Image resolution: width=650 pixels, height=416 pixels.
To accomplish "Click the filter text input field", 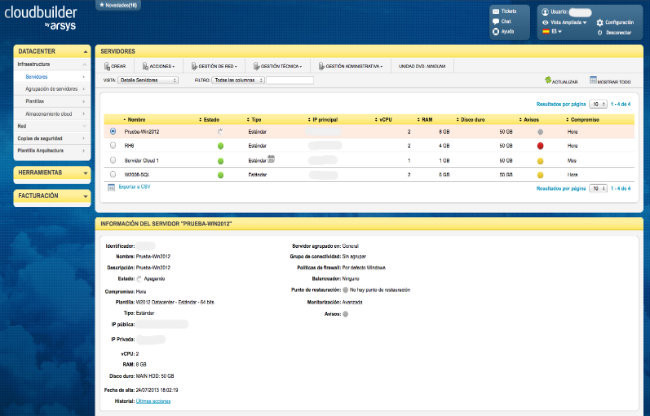I will pos(290,80).
